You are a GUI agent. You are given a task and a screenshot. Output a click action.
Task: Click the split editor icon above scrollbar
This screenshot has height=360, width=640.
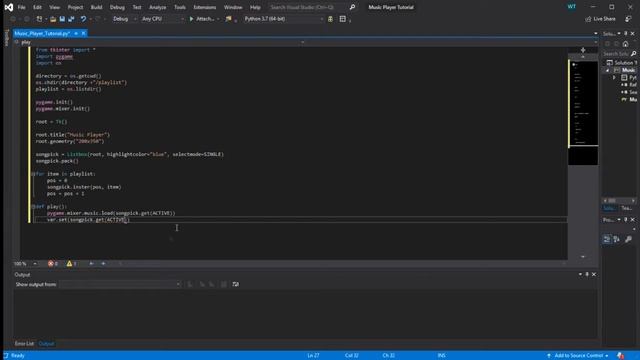[x=583, y=50]
